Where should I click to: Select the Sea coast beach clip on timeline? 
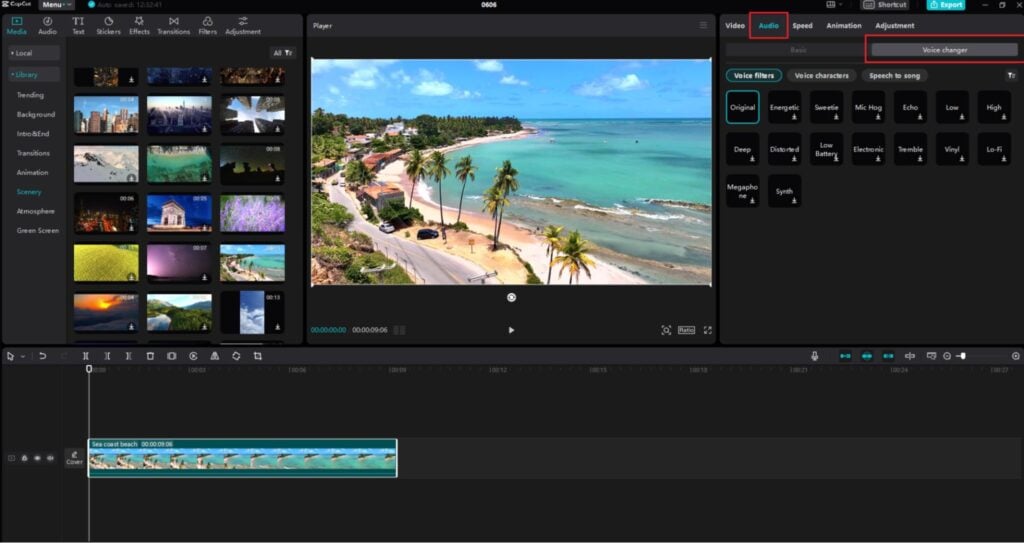coord(242,458)
